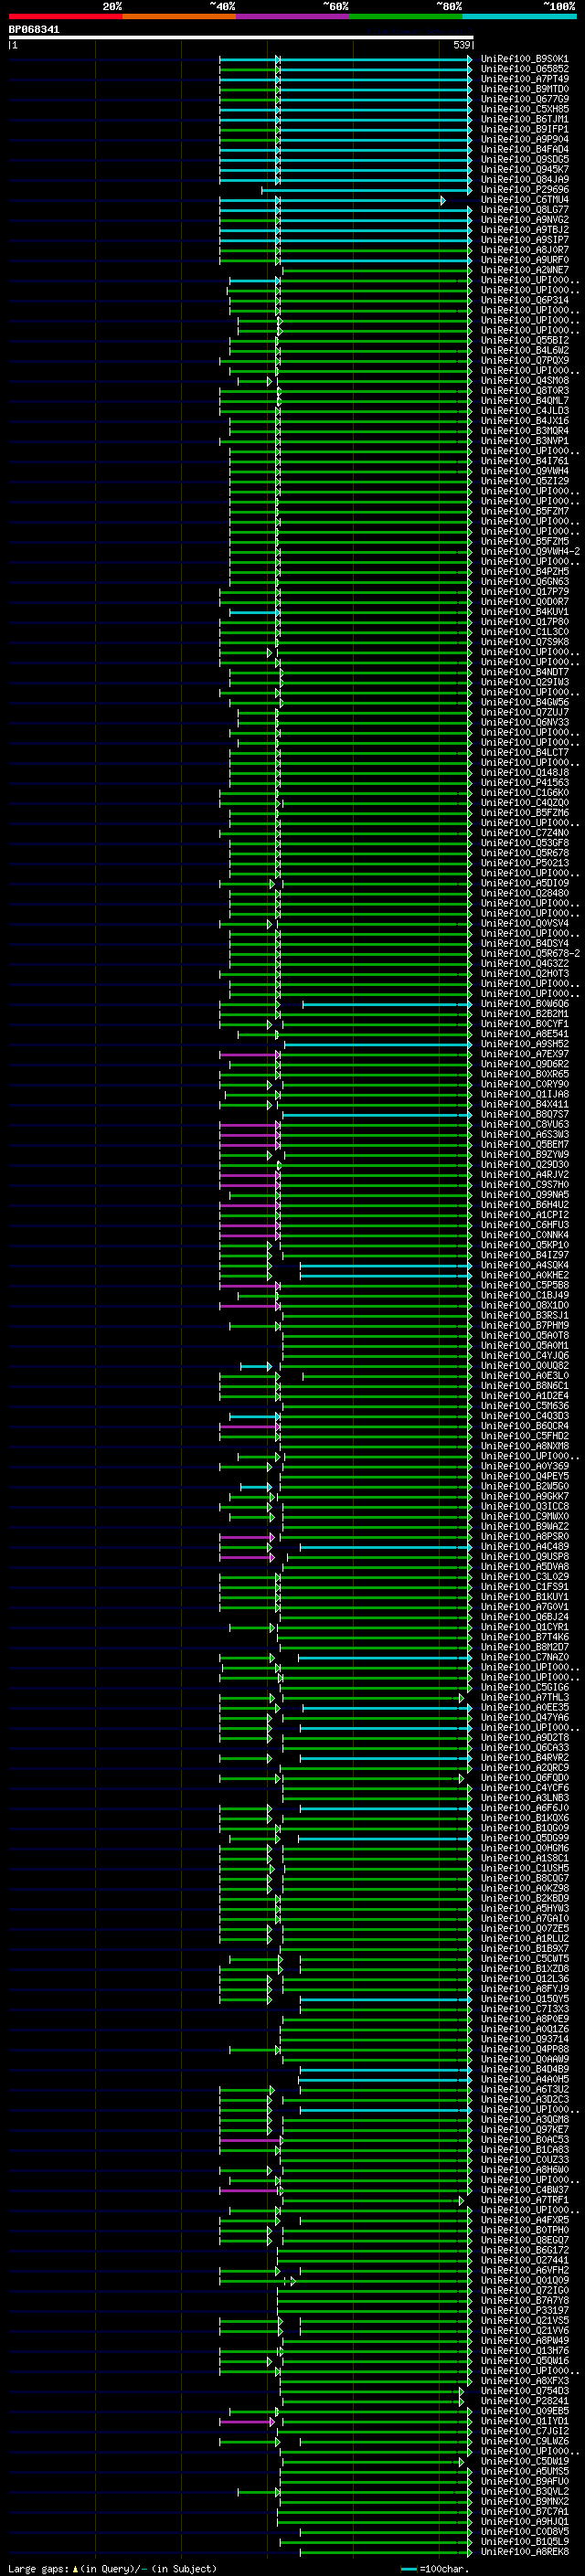Select the UniRef100_Q5KP10 label
Viewport: 585px width, 2576px height.
(524, 1245)
